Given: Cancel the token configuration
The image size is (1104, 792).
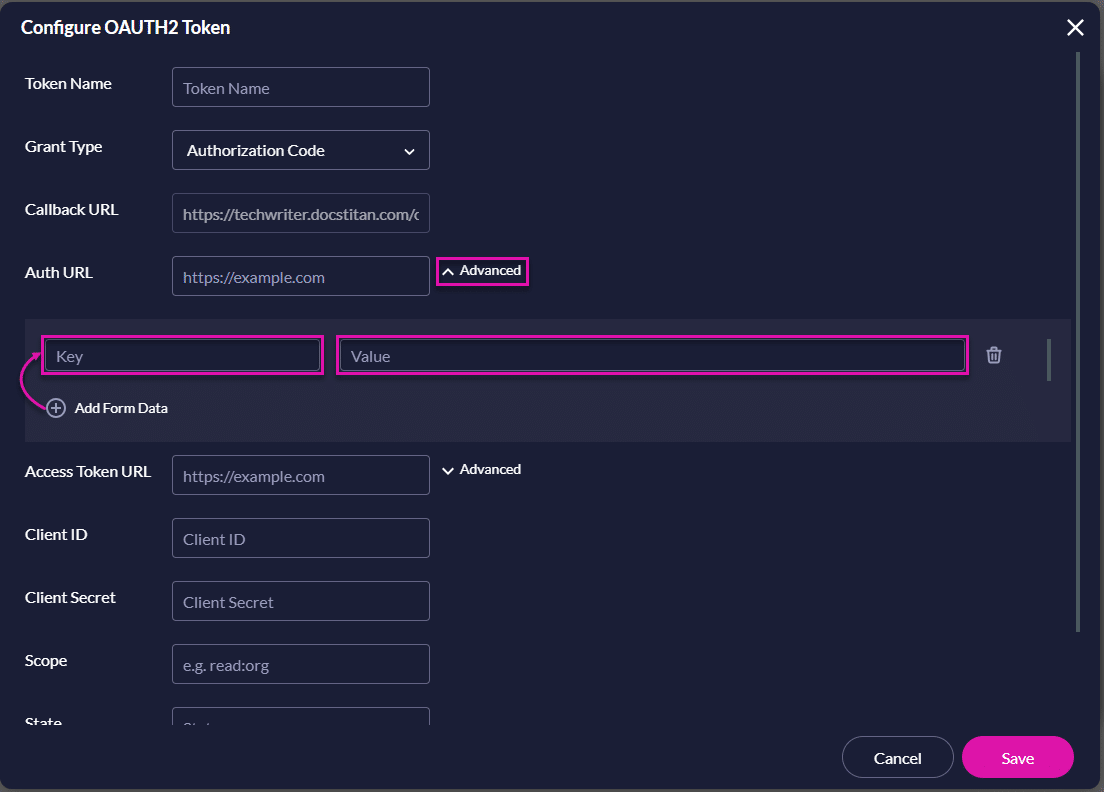Looking at the screenshot, I should pos(897,757).
